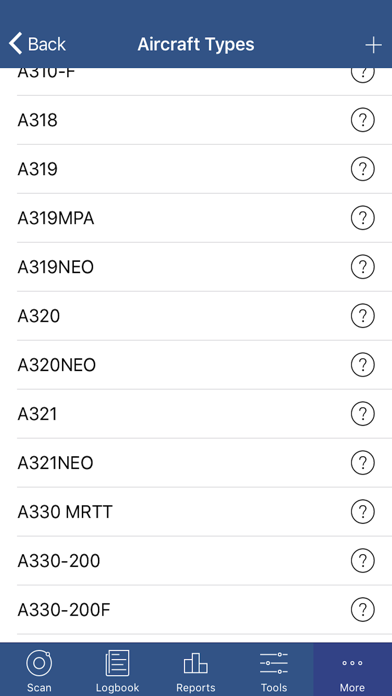Open help info for A330-200F

click(x=363, y=610)
